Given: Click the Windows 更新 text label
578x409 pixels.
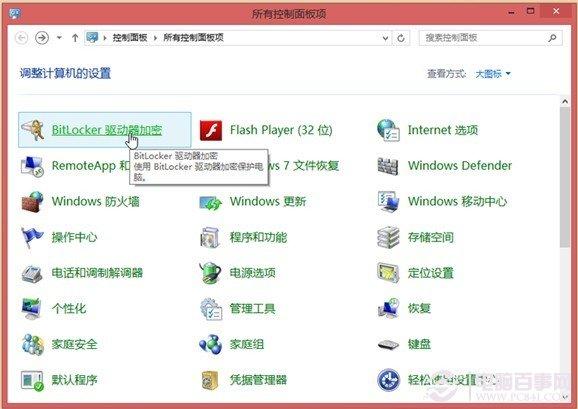Looking at the screenshot, I should [268, 202].
